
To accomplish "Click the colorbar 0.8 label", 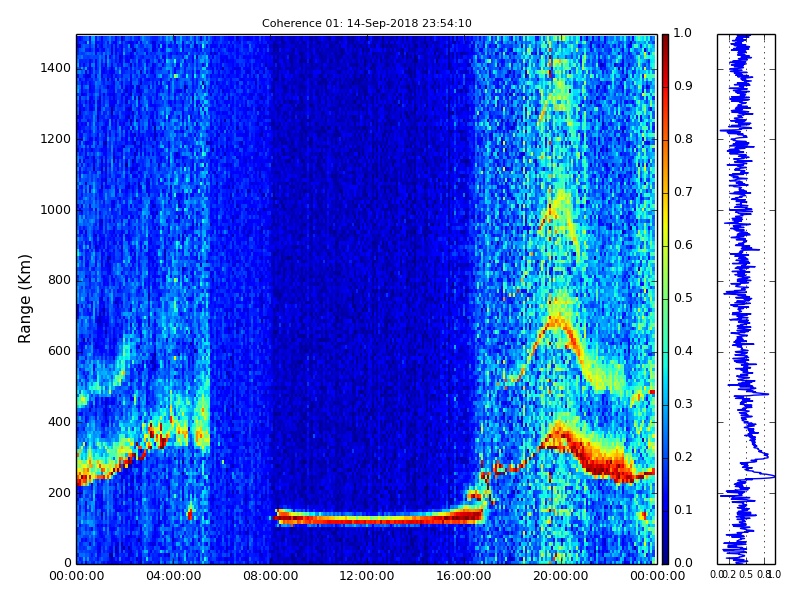I will (x=683, y=139).
